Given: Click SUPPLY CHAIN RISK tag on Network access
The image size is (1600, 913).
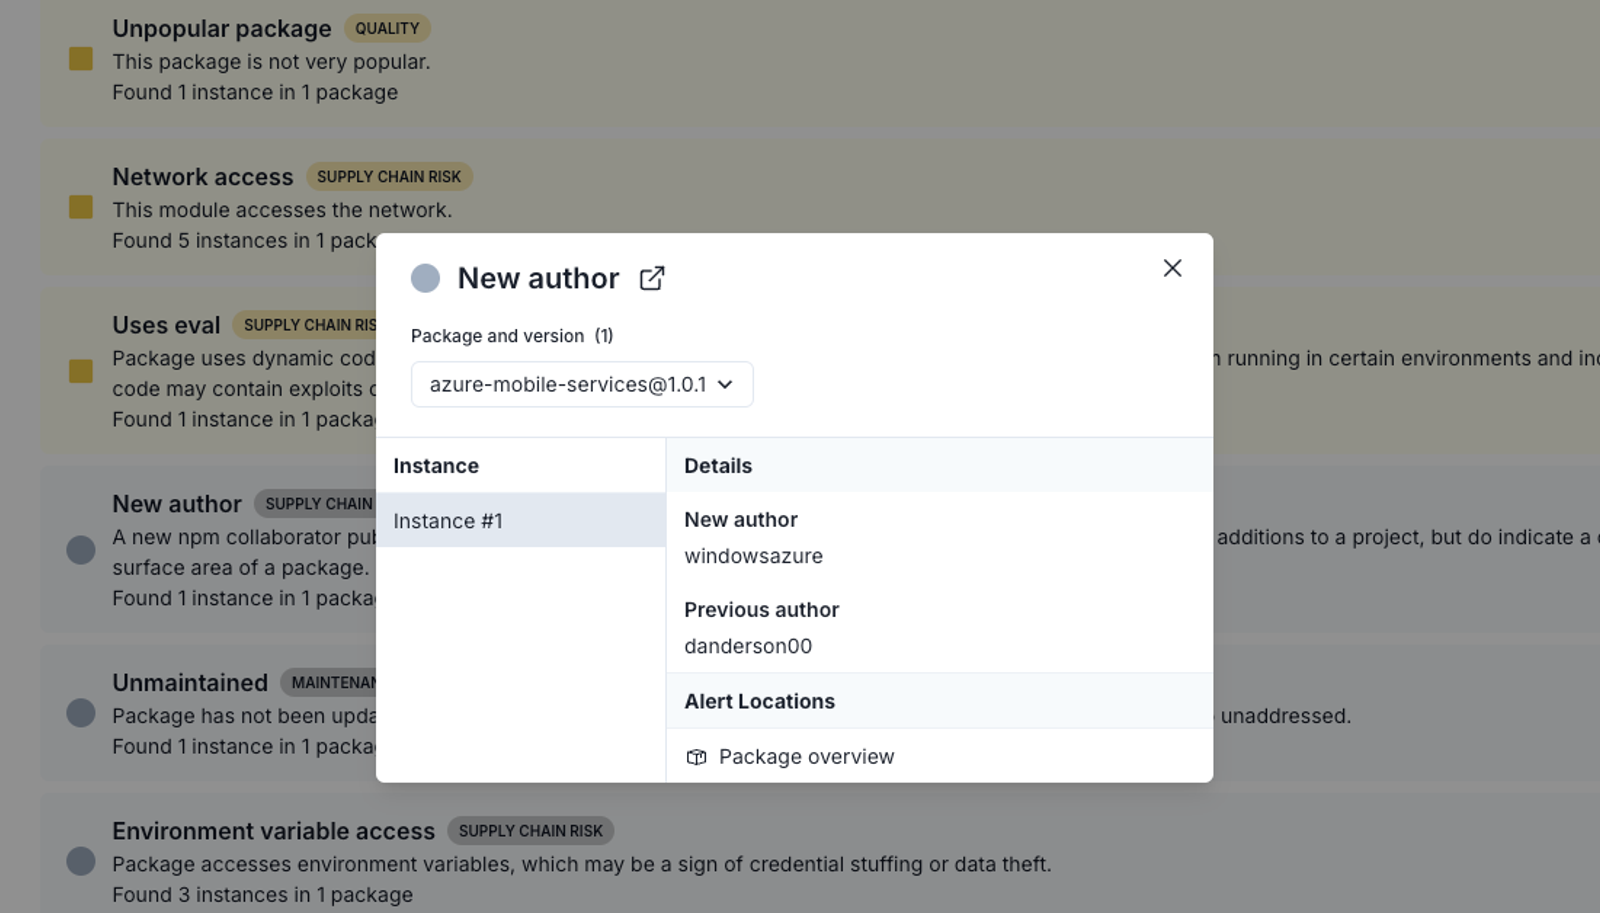Looking at the screenshot, I should click(x=389, y=177).
